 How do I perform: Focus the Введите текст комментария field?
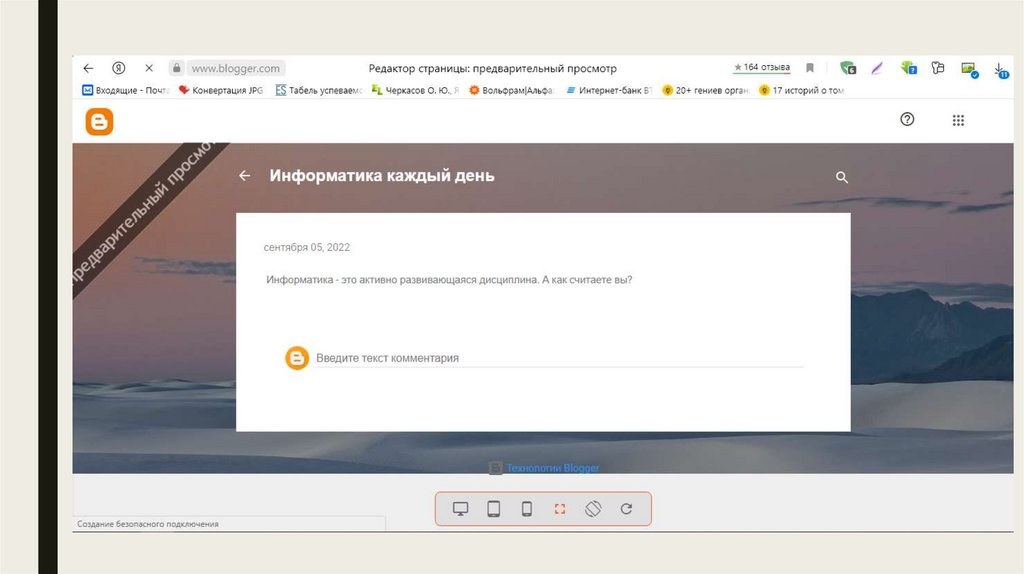pos(559,358)
